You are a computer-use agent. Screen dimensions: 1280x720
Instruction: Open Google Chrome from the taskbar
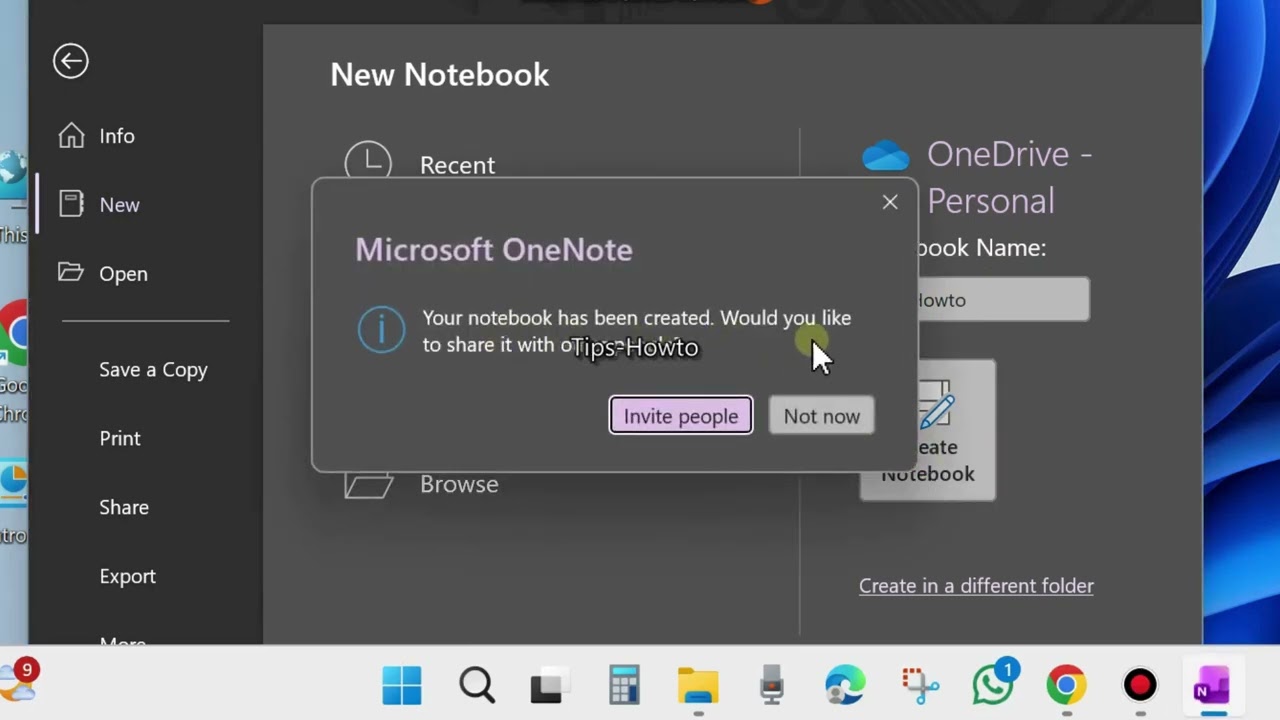click(1067, 686)
